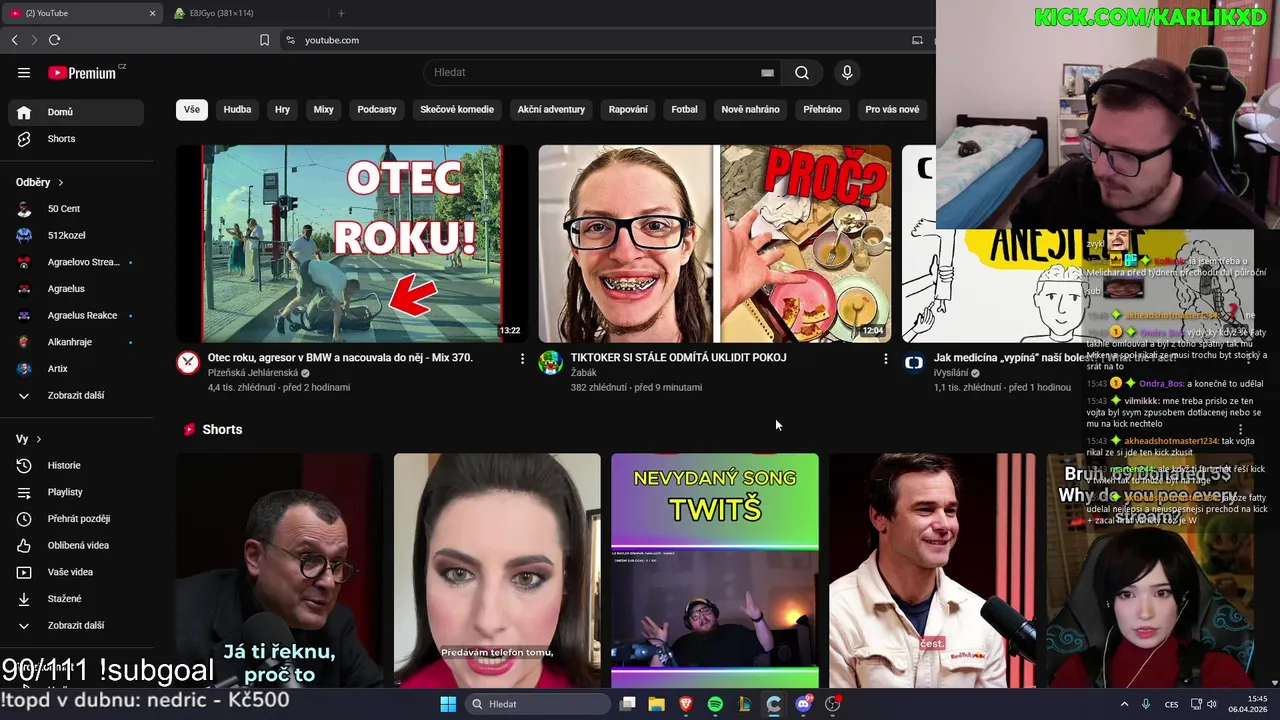Go back with browser back arrow
This screenshot has width=1280, height=720.
click(x=14, y=40)
